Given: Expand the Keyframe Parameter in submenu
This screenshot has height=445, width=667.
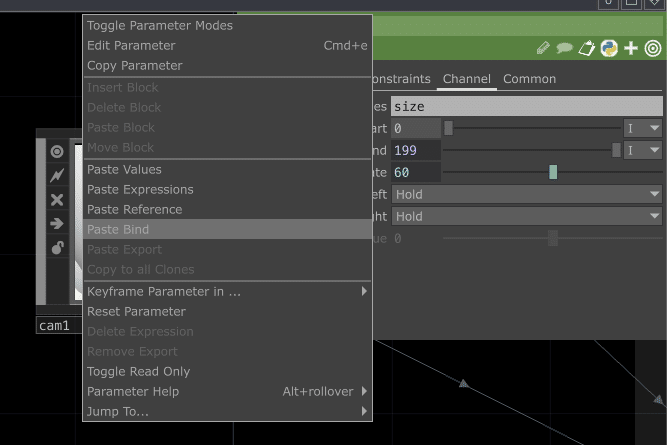Looking at the screenshot, I should click(226, 292).
